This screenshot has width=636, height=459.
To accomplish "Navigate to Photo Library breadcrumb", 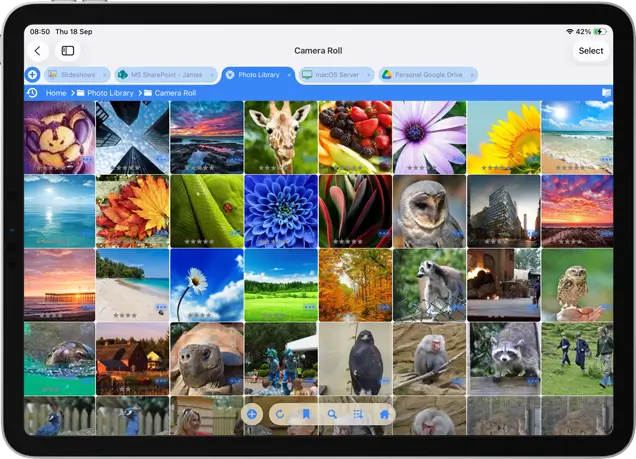I will click(110, 93).
